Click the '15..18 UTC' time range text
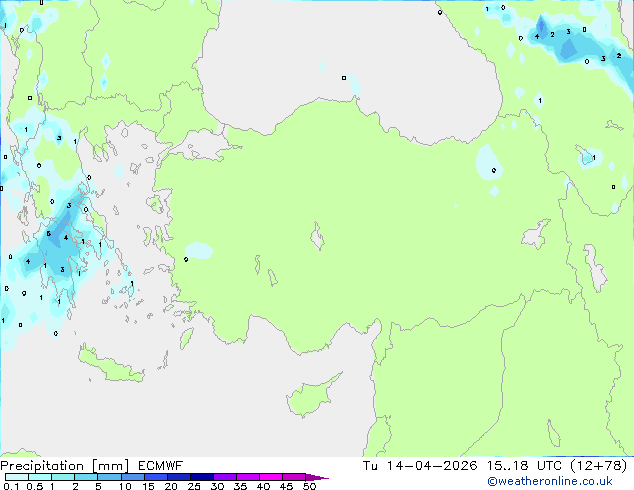Image resolution: width=634 pixels, height=490 pixels. (524, 466)
